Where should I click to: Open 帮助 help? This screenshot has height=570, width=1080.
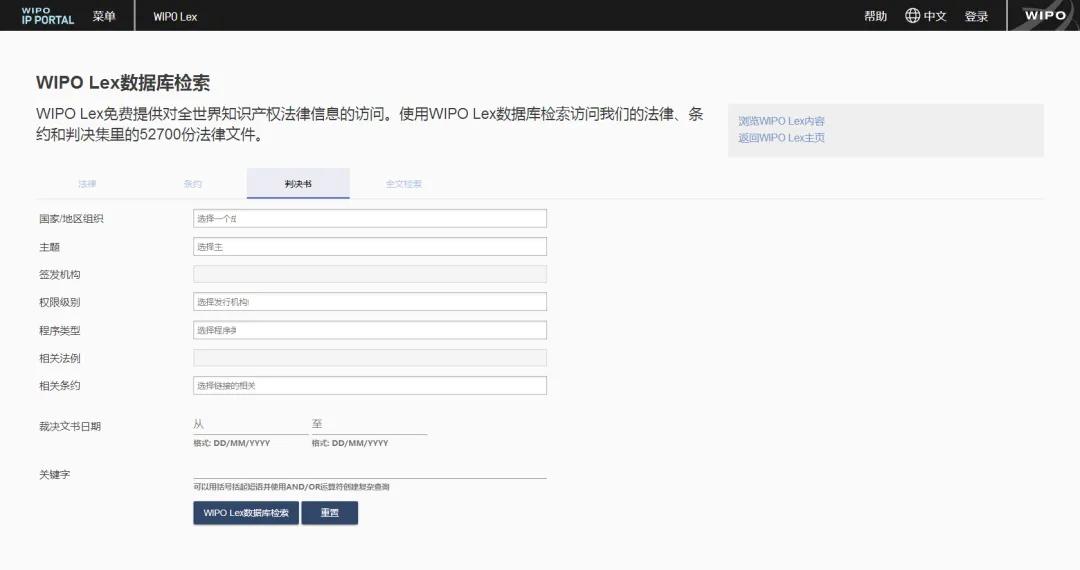(x=875, y=16)
